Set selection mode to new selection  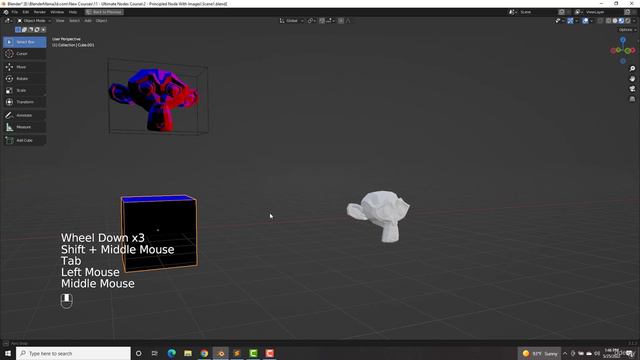[18, 30]
